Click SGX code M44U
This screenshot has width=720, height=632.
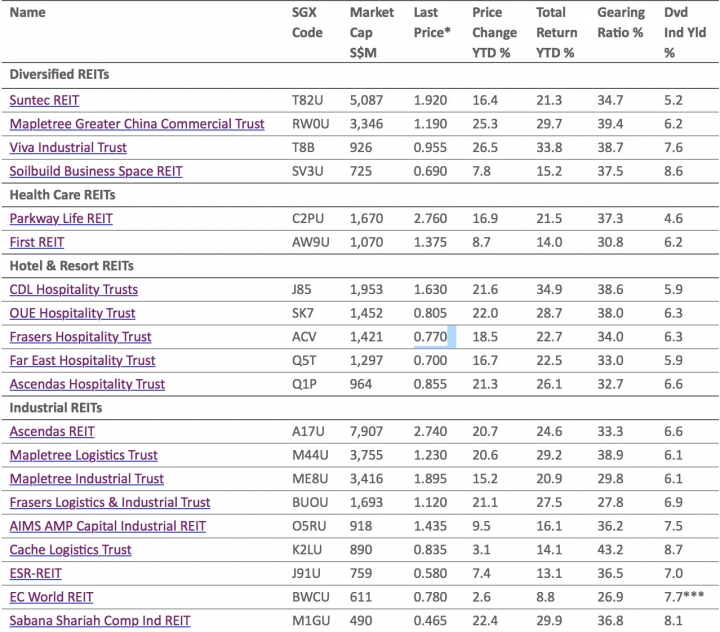pyautogui.click(x=310, y=455)
